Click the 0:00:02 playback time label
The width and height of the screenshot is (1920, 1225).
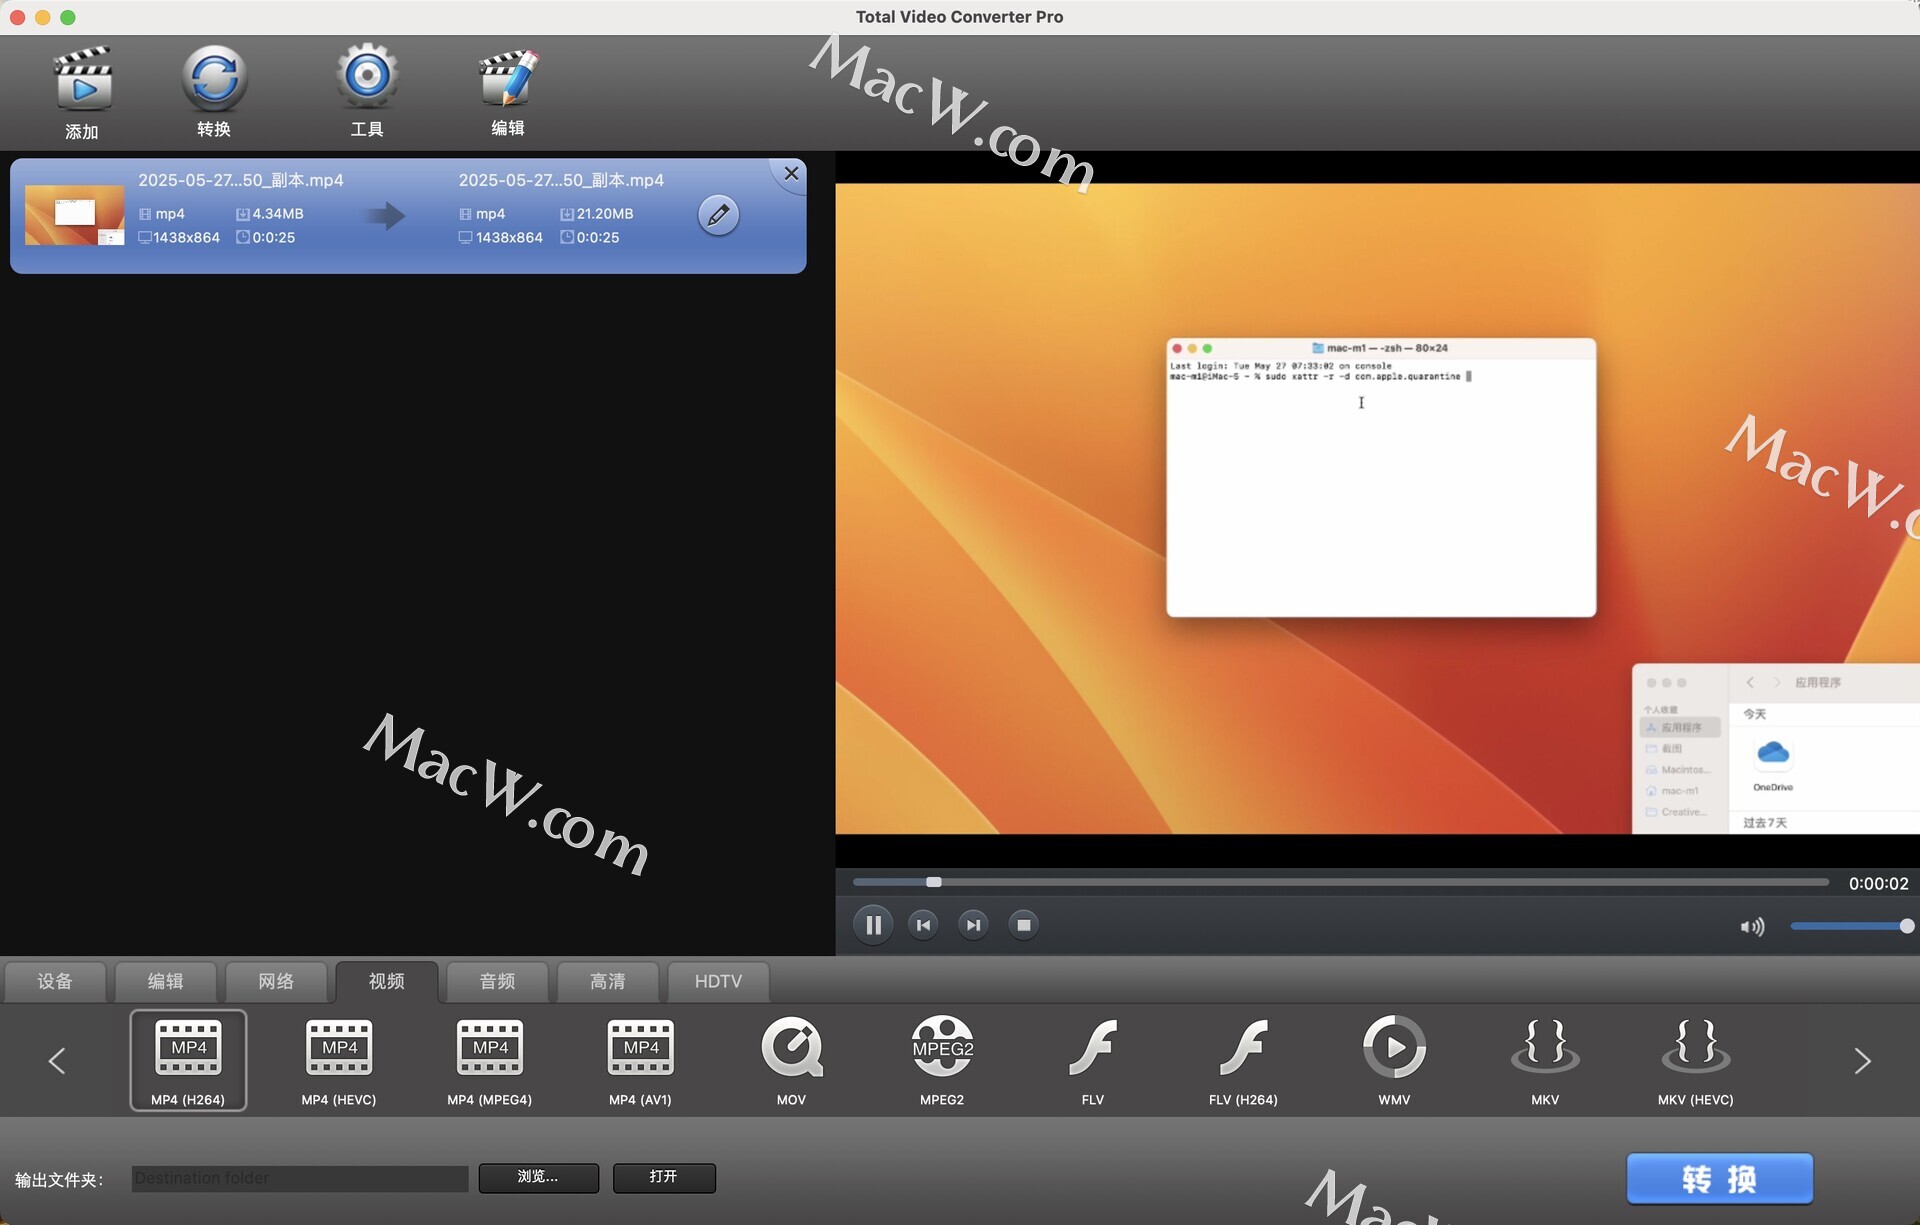coord(1878,883)
